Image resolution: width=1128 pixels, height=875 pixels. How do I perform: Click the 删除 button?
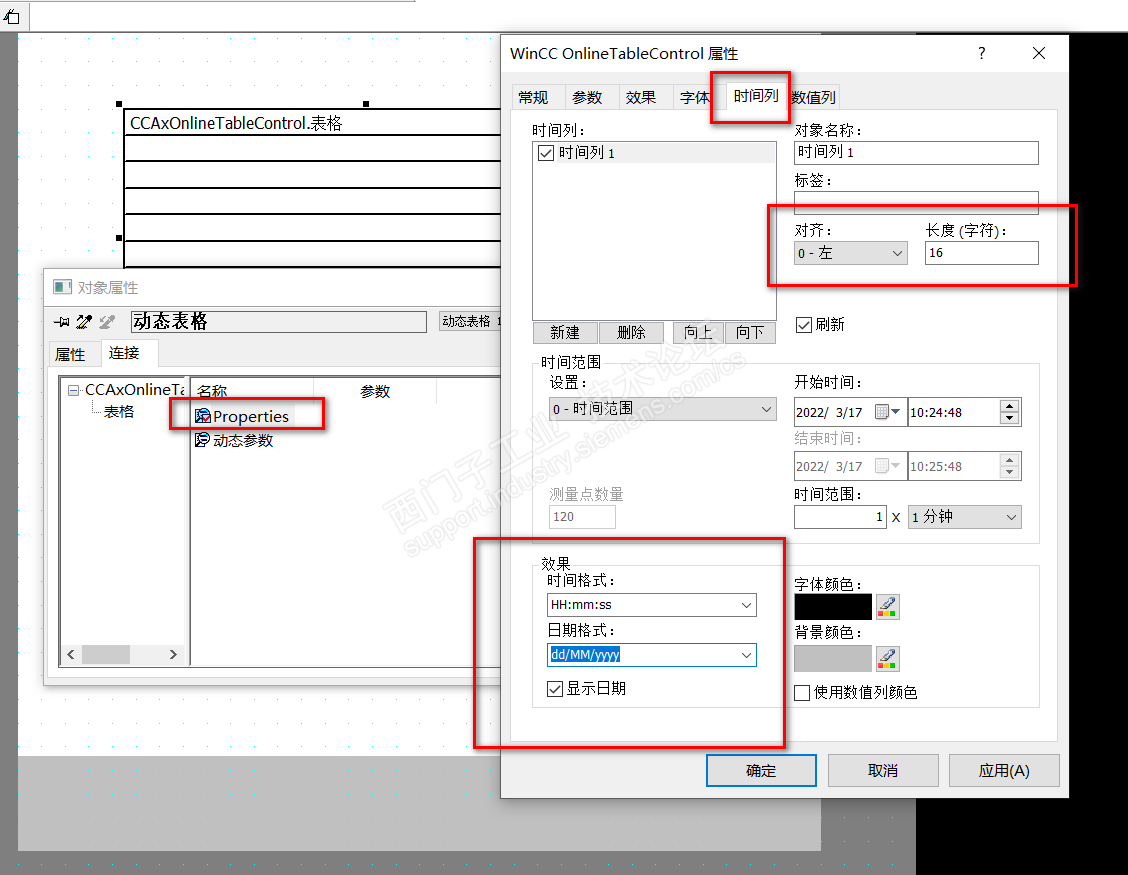(631, 332)
